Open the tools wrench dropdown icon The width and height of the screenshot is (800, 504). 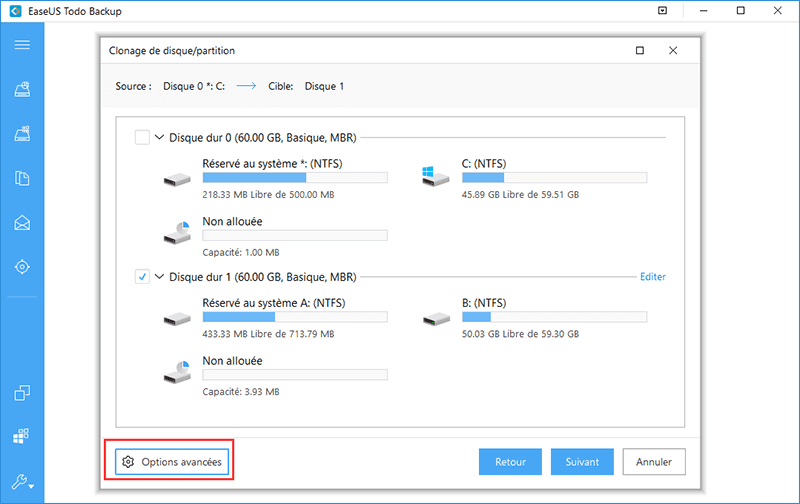pyautogui.click(x=22, y=482)
